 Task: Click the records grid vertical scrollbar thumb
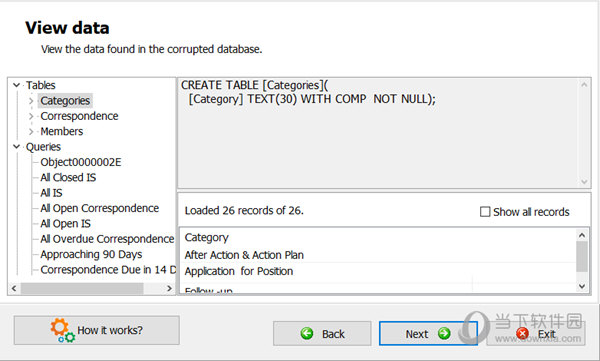coord(582,256)
